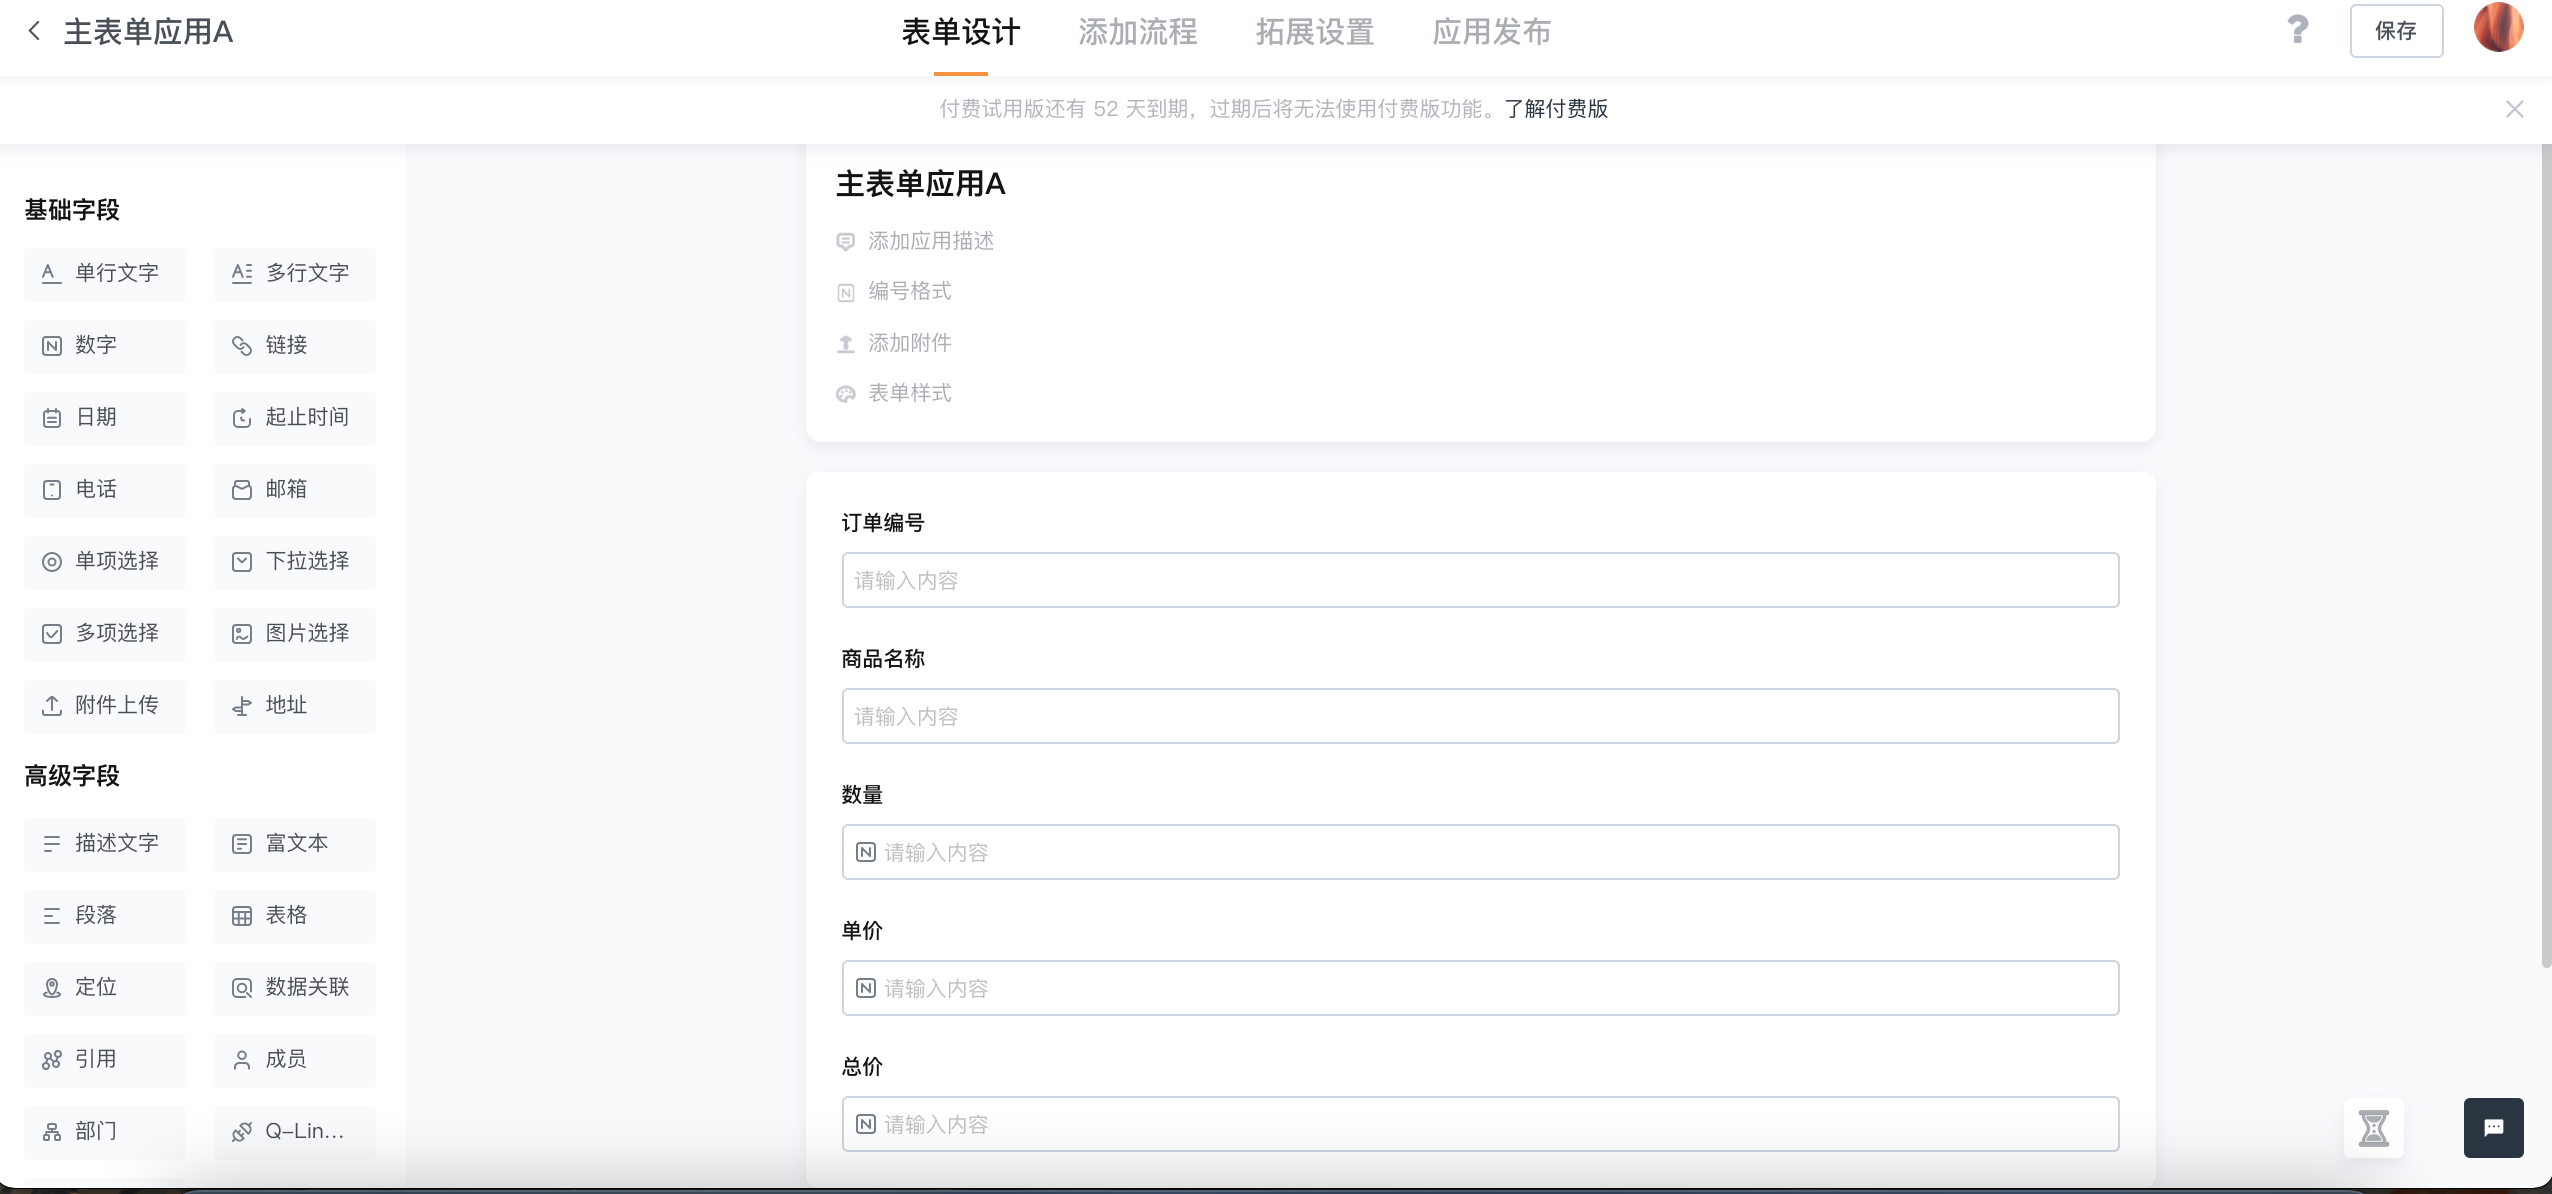Add a 下拉选择 field
This screenshot has height=1194, width=2552.
[x=295, y=562]
